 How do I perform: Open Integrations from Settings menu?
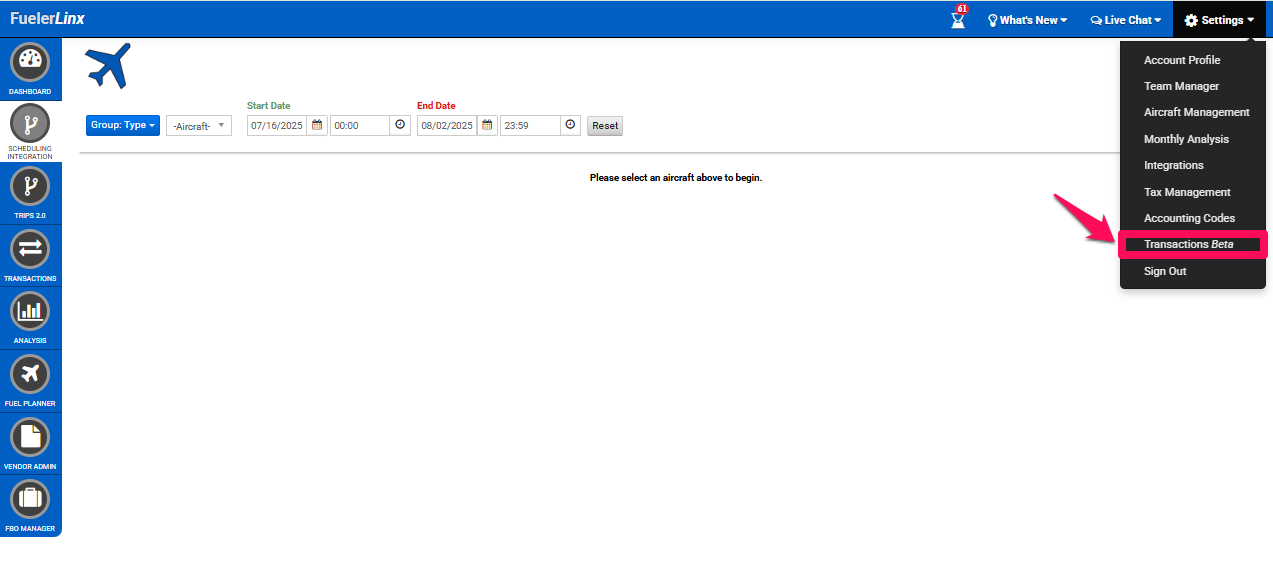tap(1174, 165)
